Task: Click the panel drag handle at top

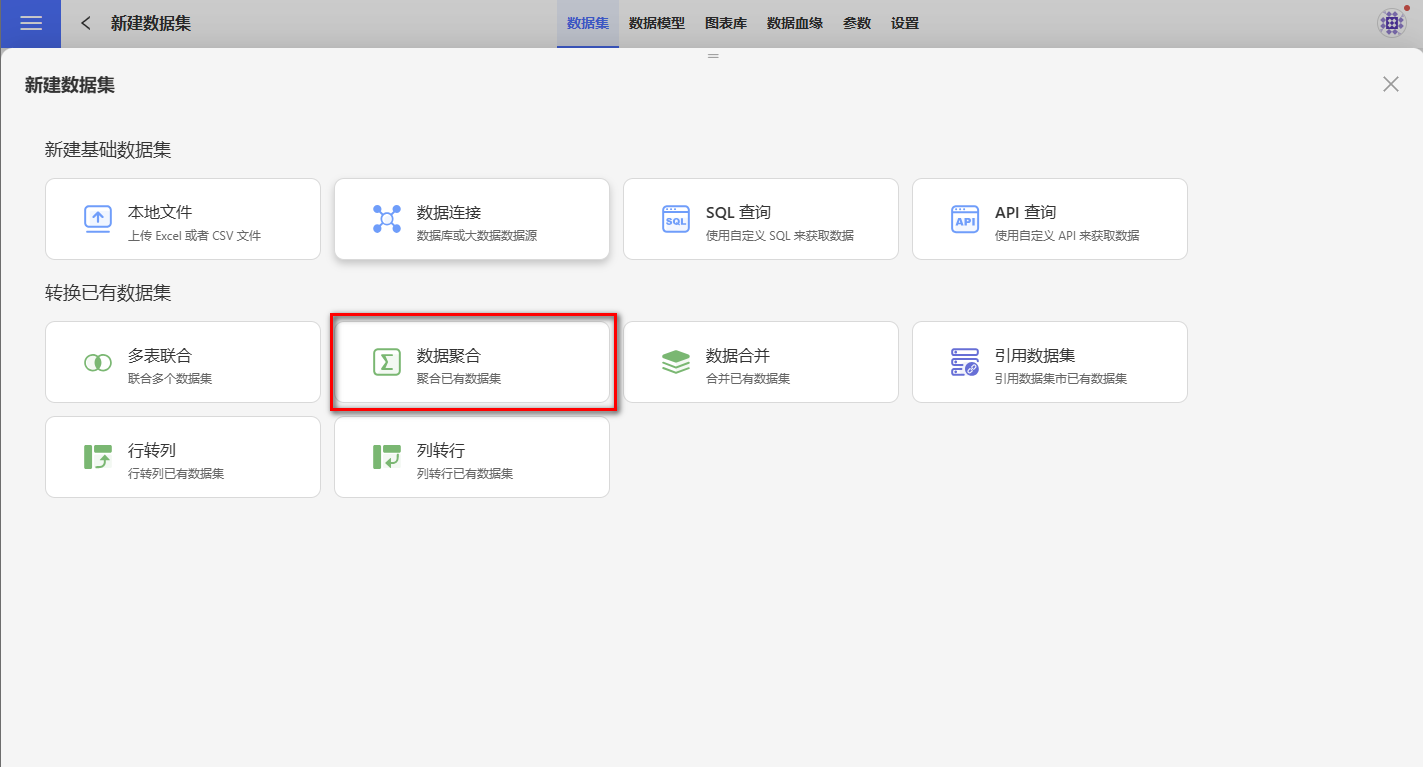Action: (x=713, y=56)
